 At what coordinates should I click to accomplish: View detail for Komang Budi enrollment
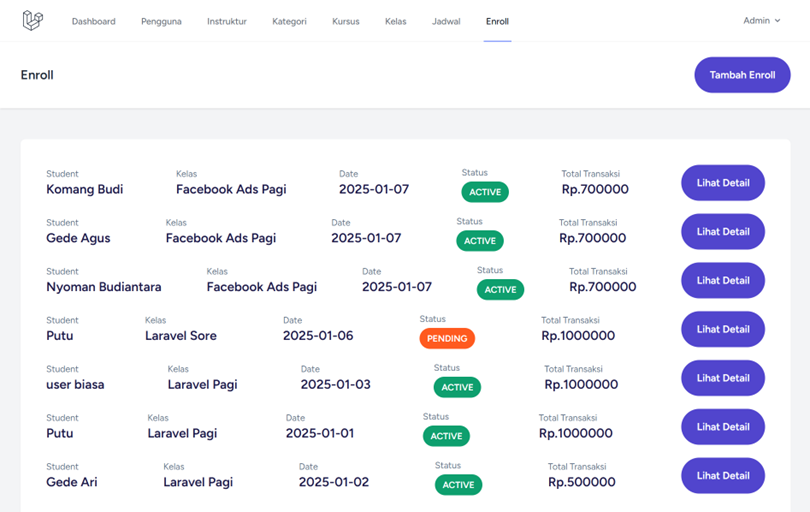coord(723,183)
